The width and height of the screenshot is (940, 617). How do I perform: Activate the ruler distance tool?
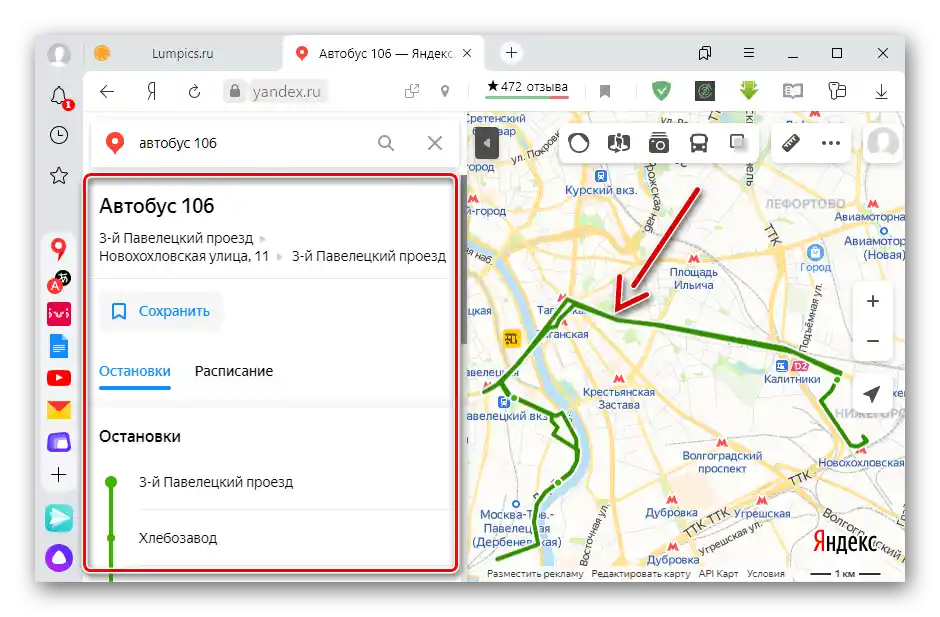[791, 143]
